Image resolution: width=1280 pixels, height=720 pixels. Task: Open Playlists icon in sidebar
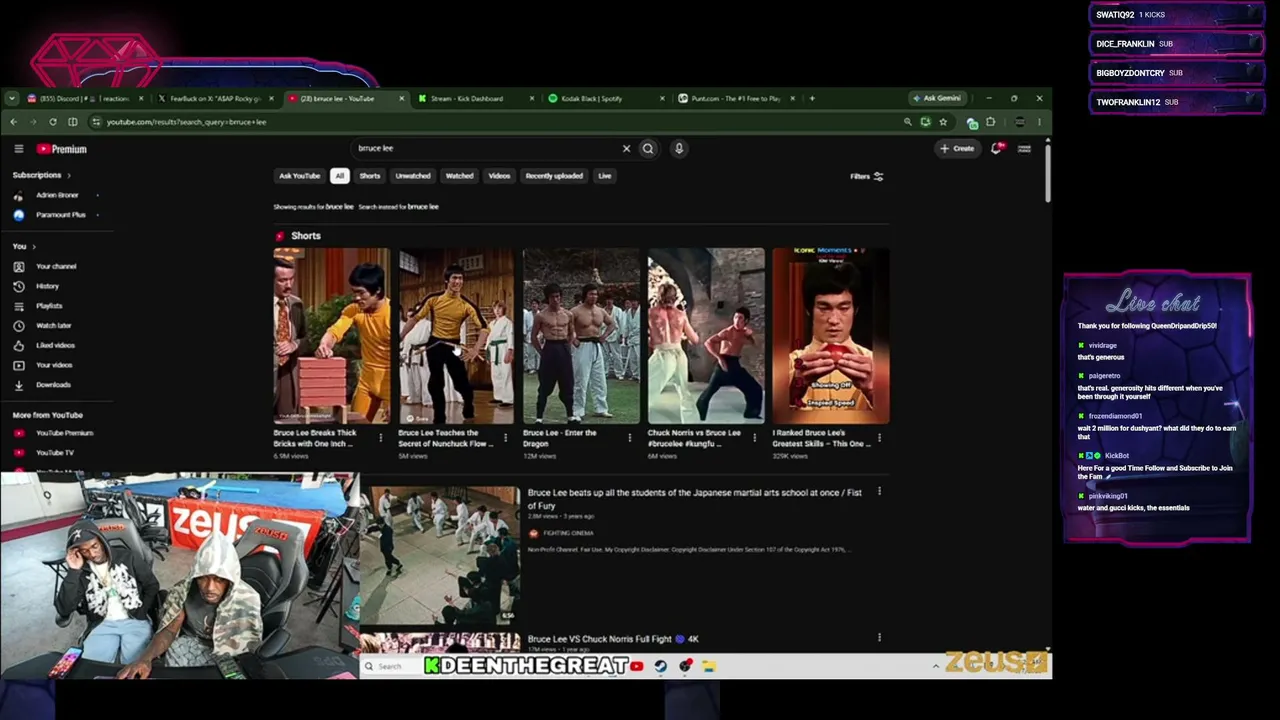pos(19,306)
